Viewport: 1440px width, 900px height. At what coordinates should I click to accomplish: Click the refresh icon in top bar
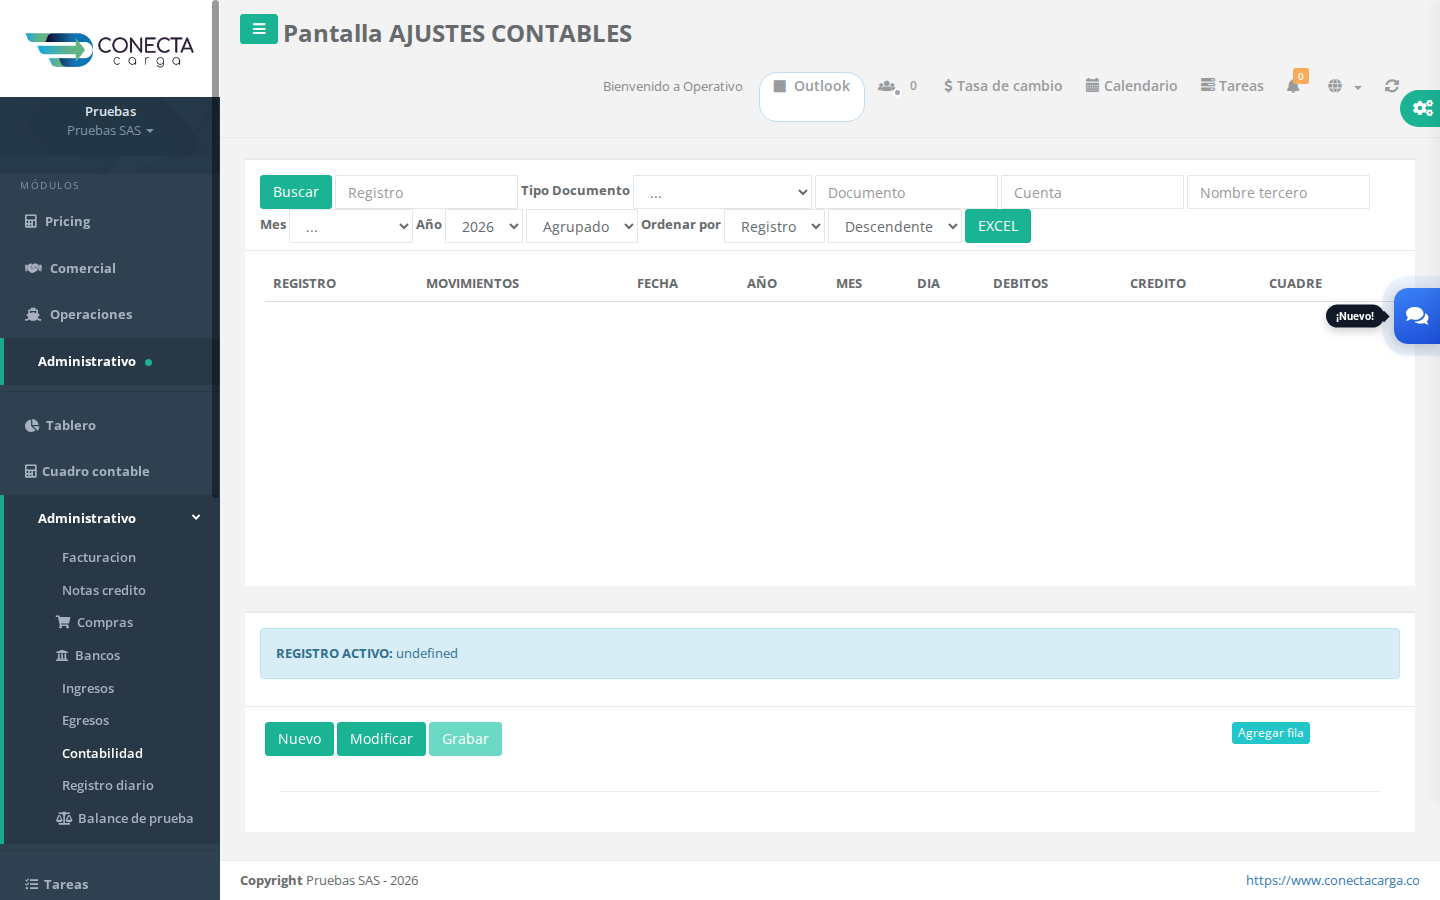[1392, 86]
